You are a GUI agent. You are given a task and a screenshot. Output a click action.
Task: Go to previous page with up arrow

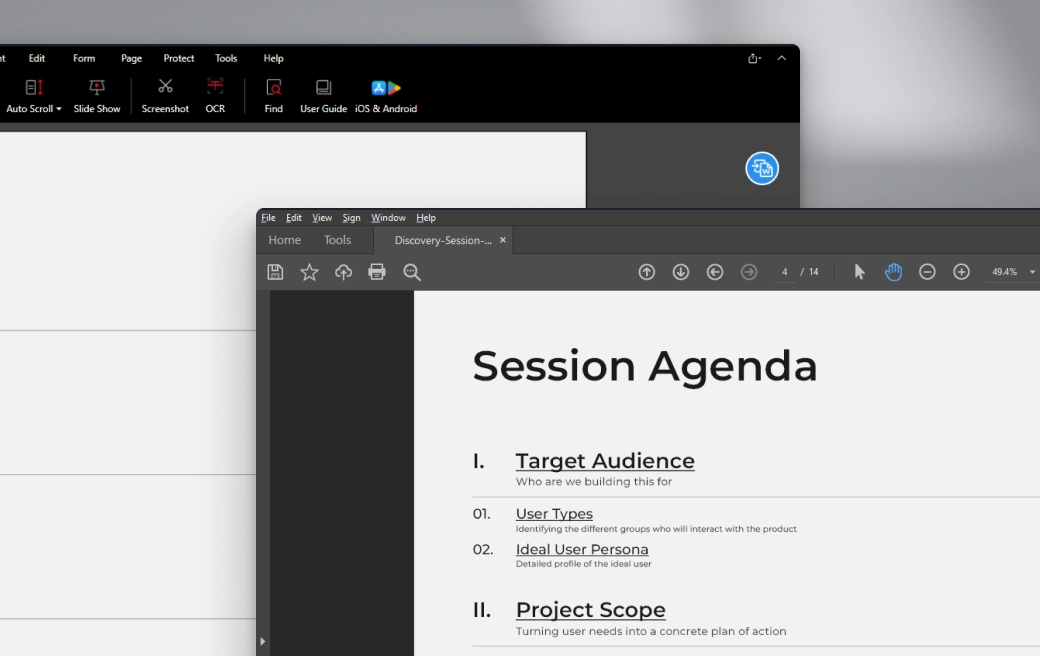point(647,272)
